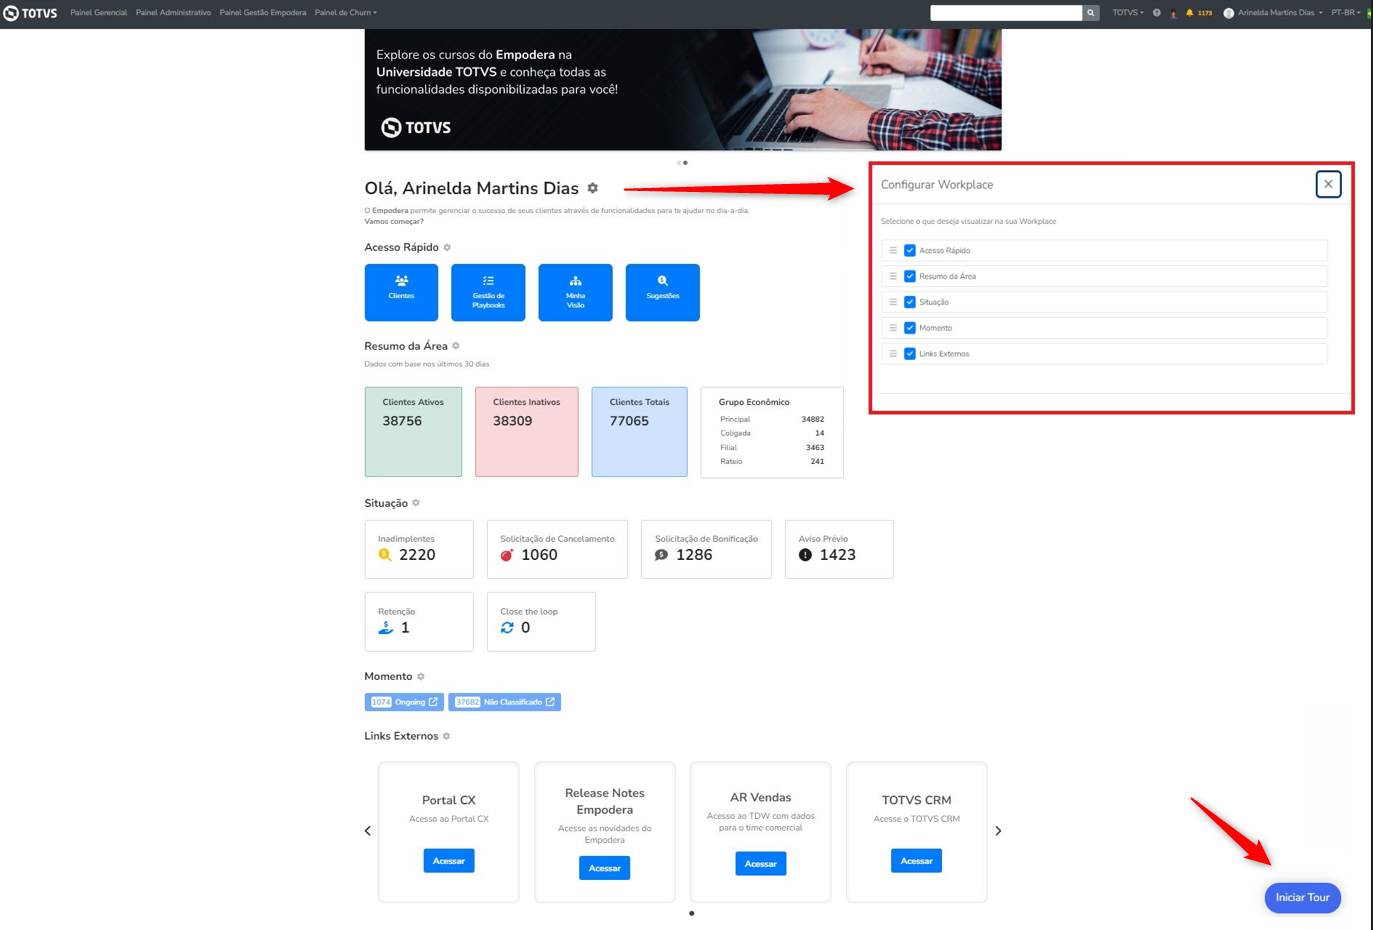
Task: Click the Aviso Prévio exclamation icon
Action: point(805,555)
